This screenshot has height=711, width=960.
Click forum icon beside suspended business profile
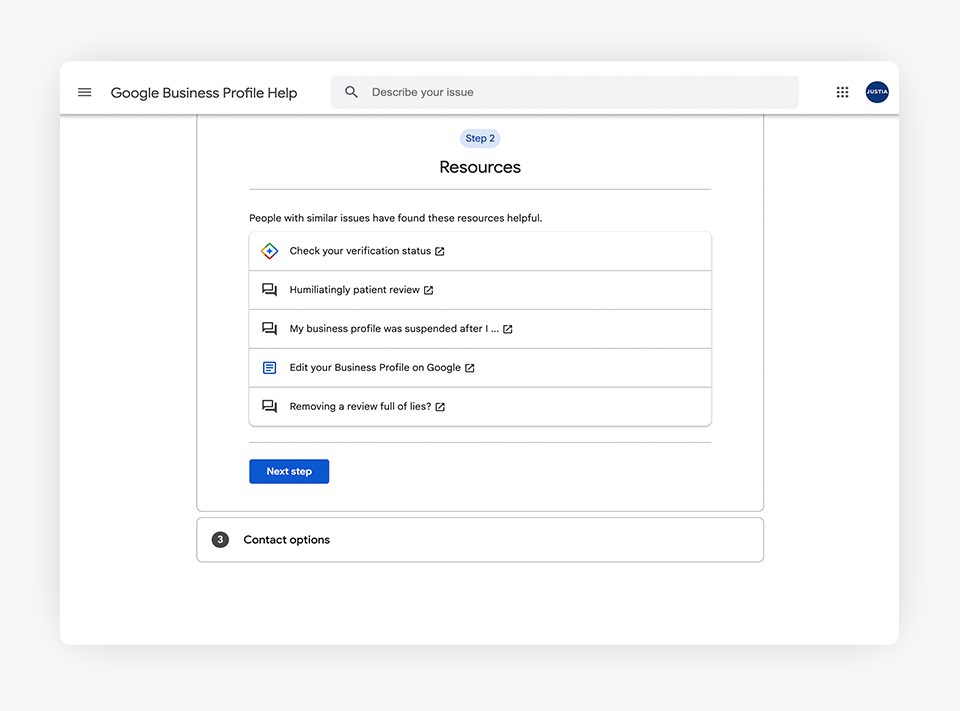(269, 329)
